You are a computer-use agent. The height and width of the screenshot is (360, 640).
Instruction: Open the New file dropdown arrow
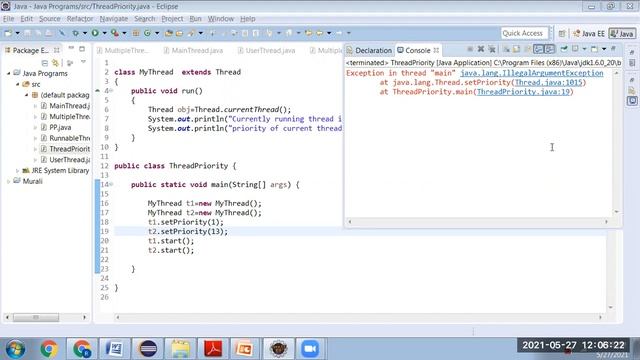tap(17, 33)
